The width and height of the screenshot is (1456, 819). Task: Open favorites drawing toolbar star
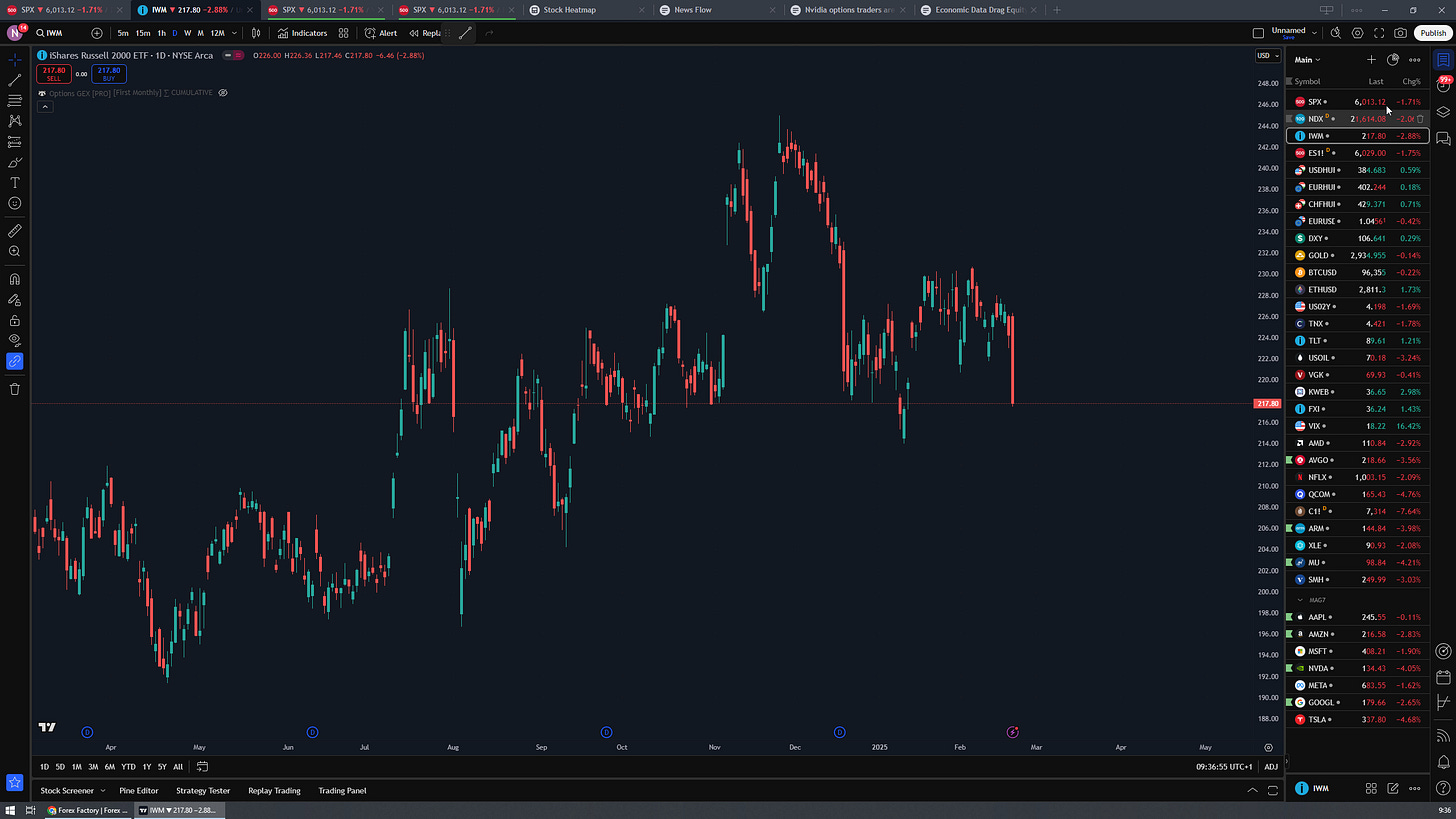(x=15, y=782)
